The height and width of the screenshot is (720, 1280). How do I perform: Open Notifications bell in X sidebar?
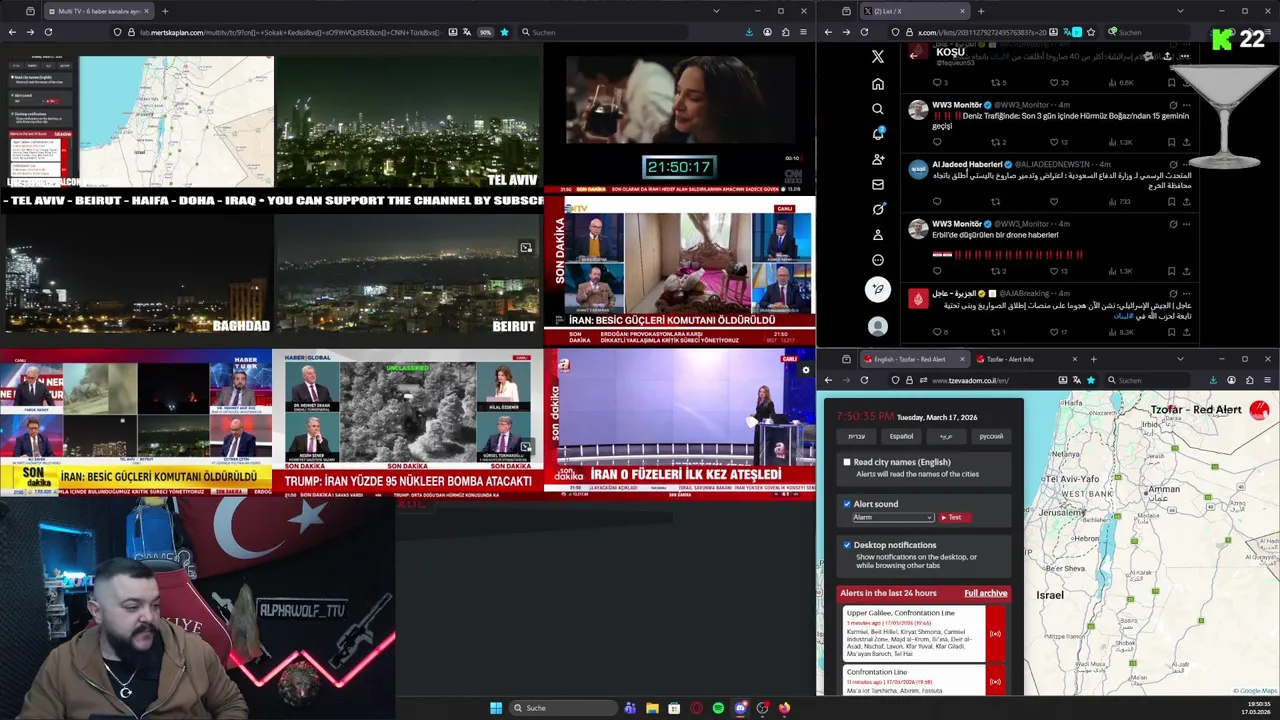tap(878, 134)
